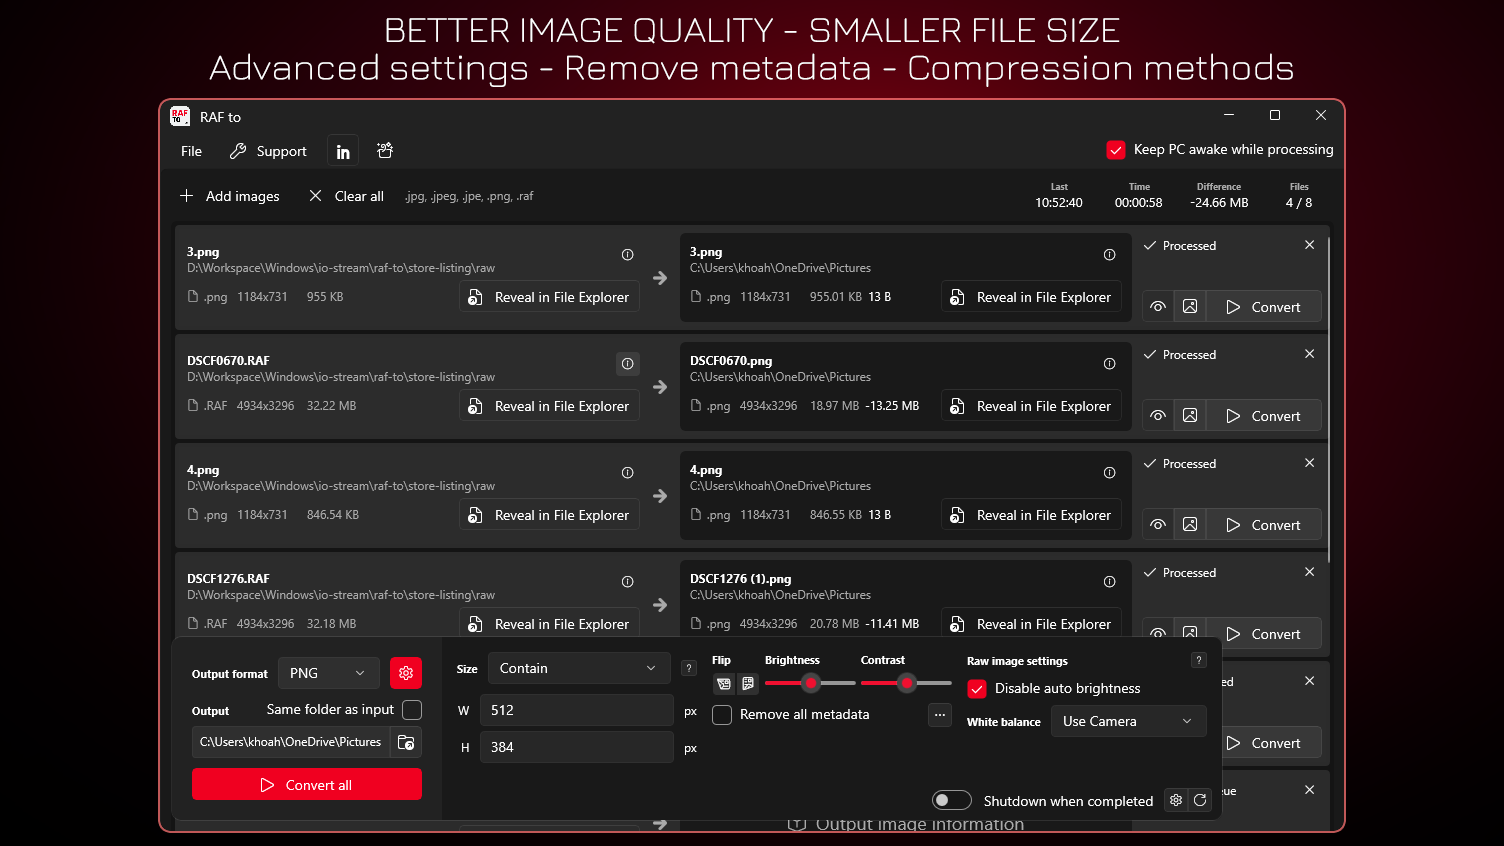Click the first Flip icon button

[724, 684]
